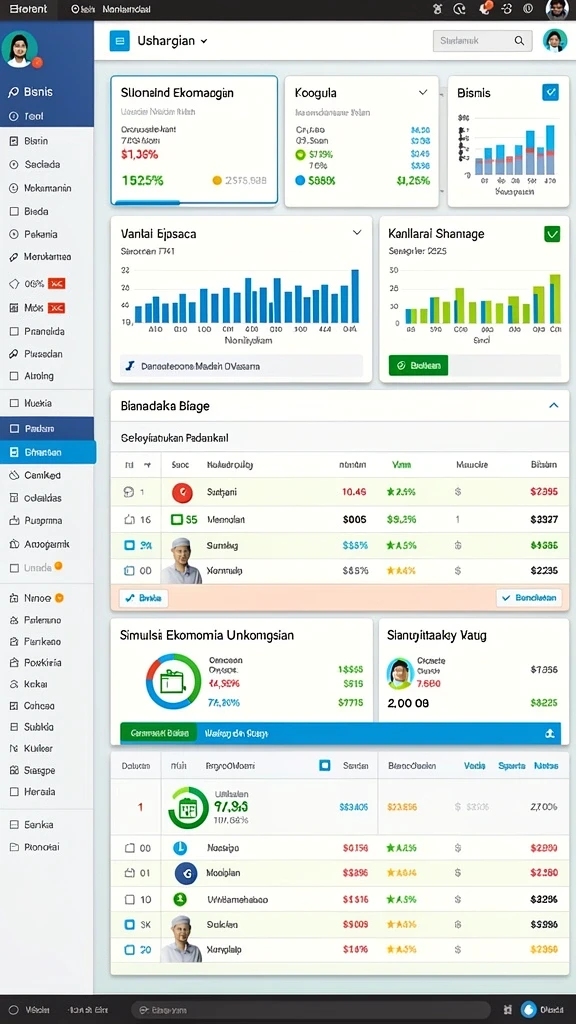Click the bottom bar search field
Screen dimensions: 576x1024
[310, 1010]
